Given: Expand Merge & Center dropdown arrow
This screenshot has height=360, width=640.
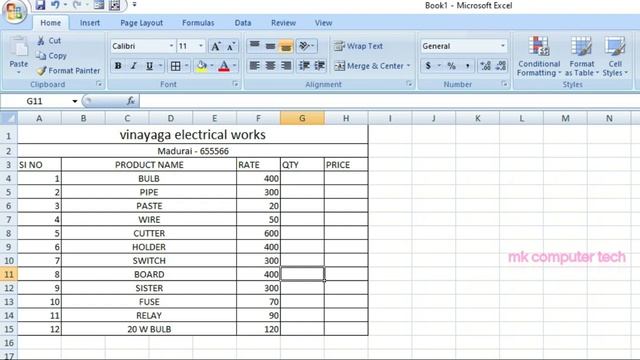Looking at the screenshot, I should coord(408,66).
